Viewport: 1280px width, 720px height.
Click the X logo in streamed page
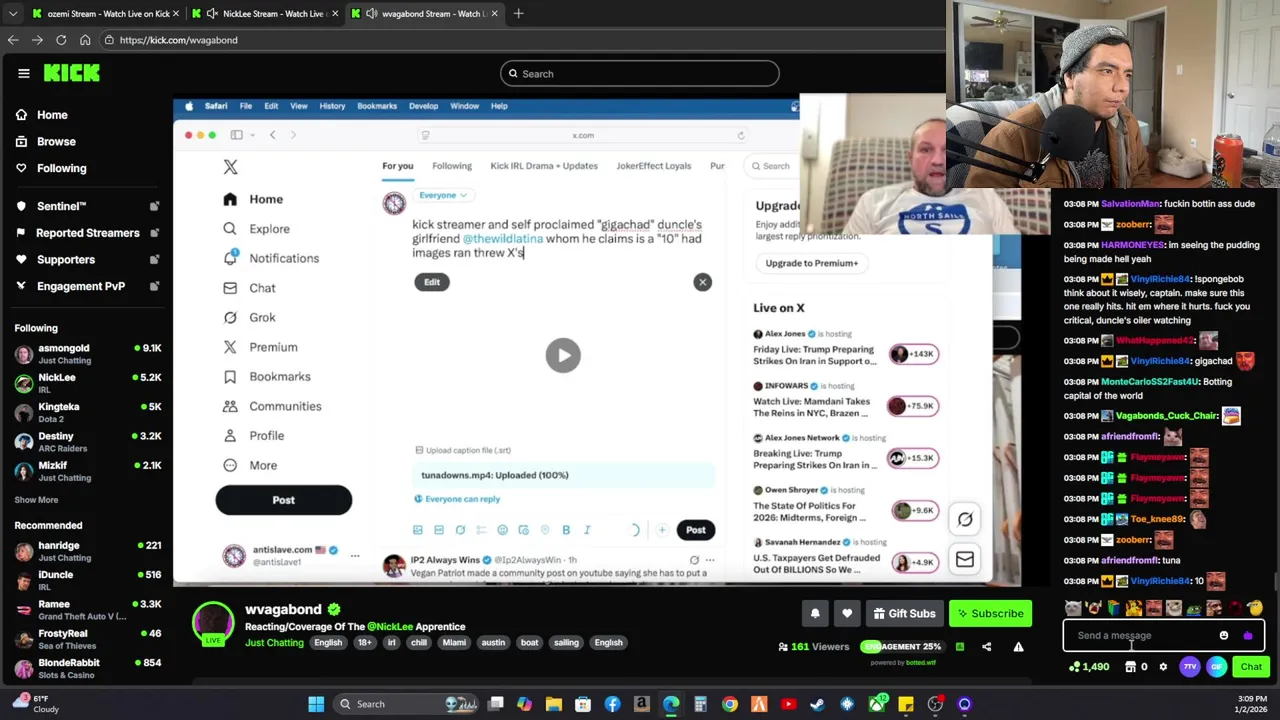(230, 167)
